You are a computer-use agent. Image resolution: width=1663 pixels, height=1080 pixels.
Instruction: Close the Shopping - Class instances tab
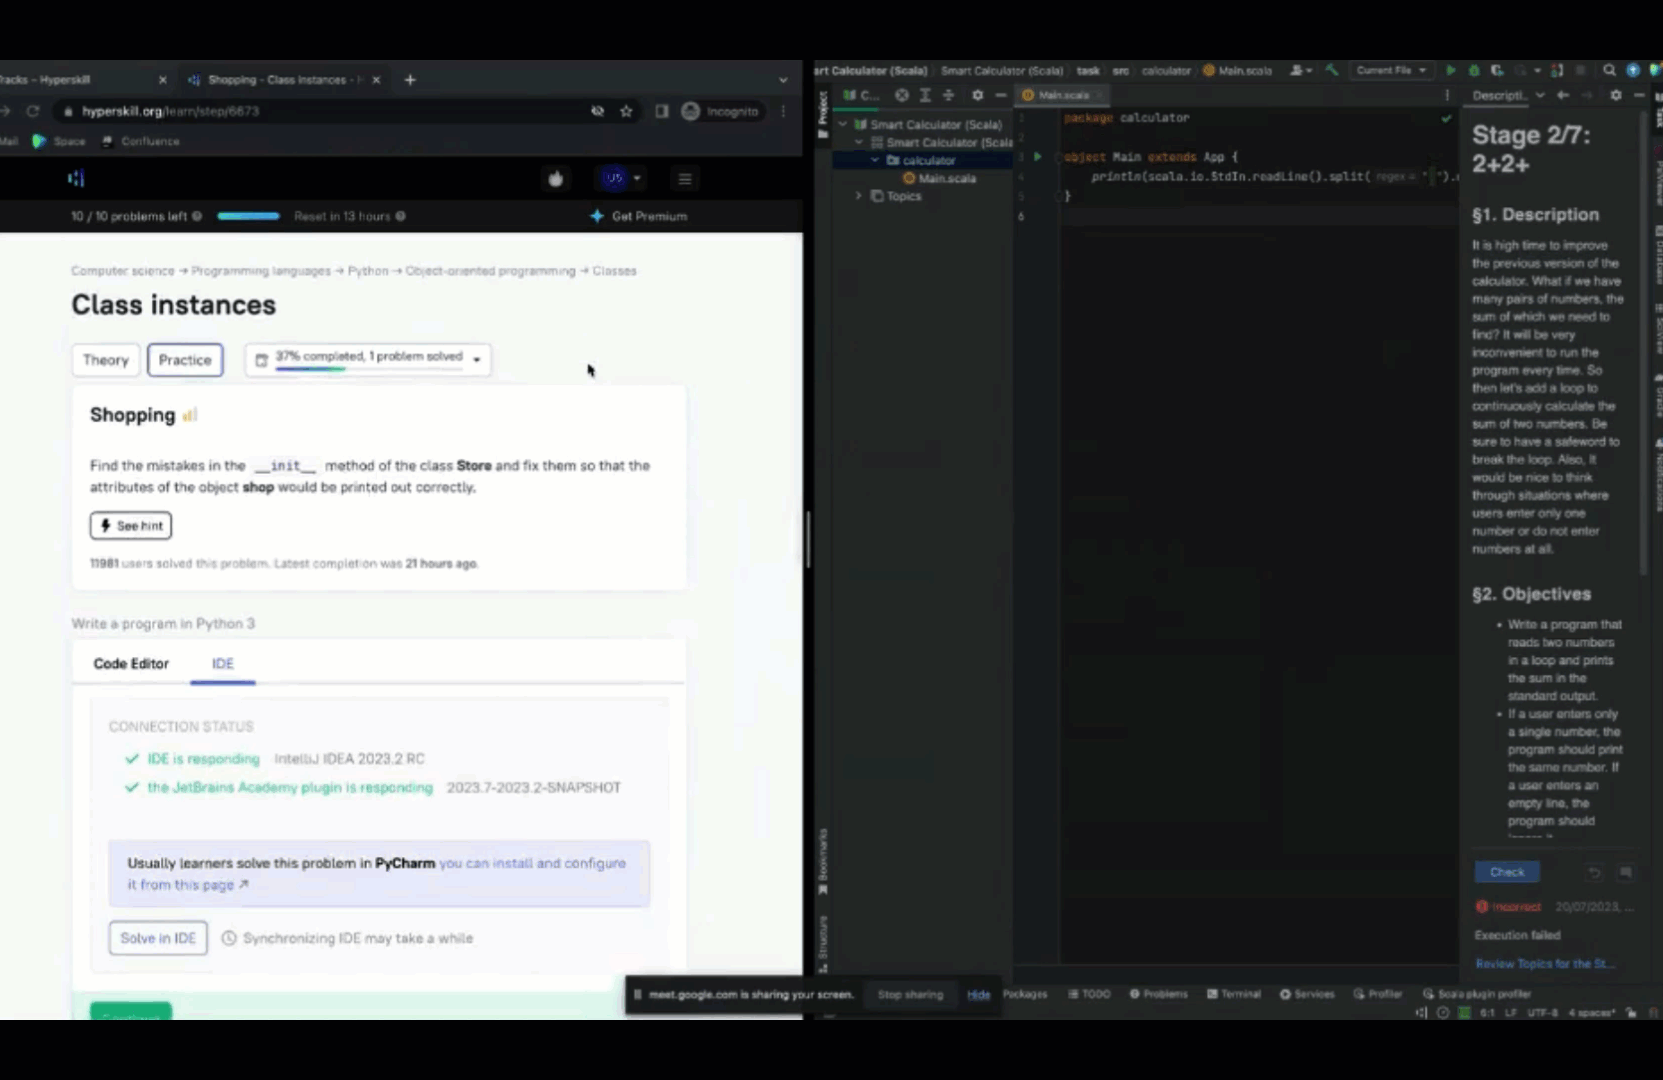pos(376,80)
